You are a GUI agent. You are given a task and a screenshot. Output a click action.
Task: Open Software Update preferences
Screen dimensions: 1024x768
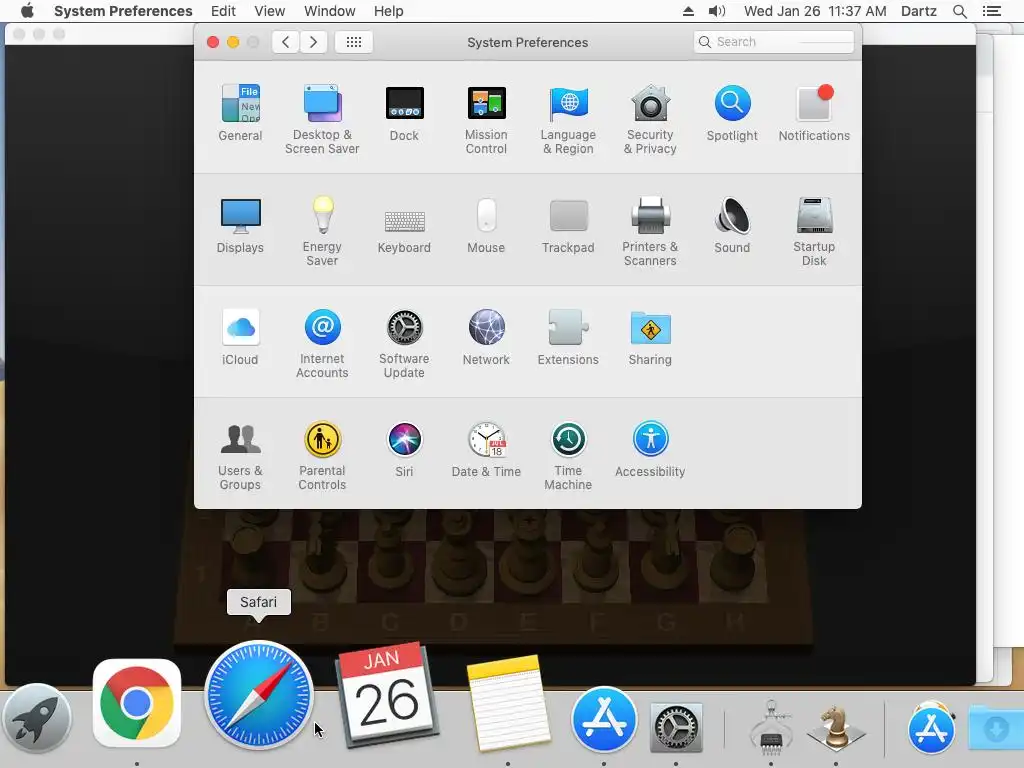coord(404,344)
